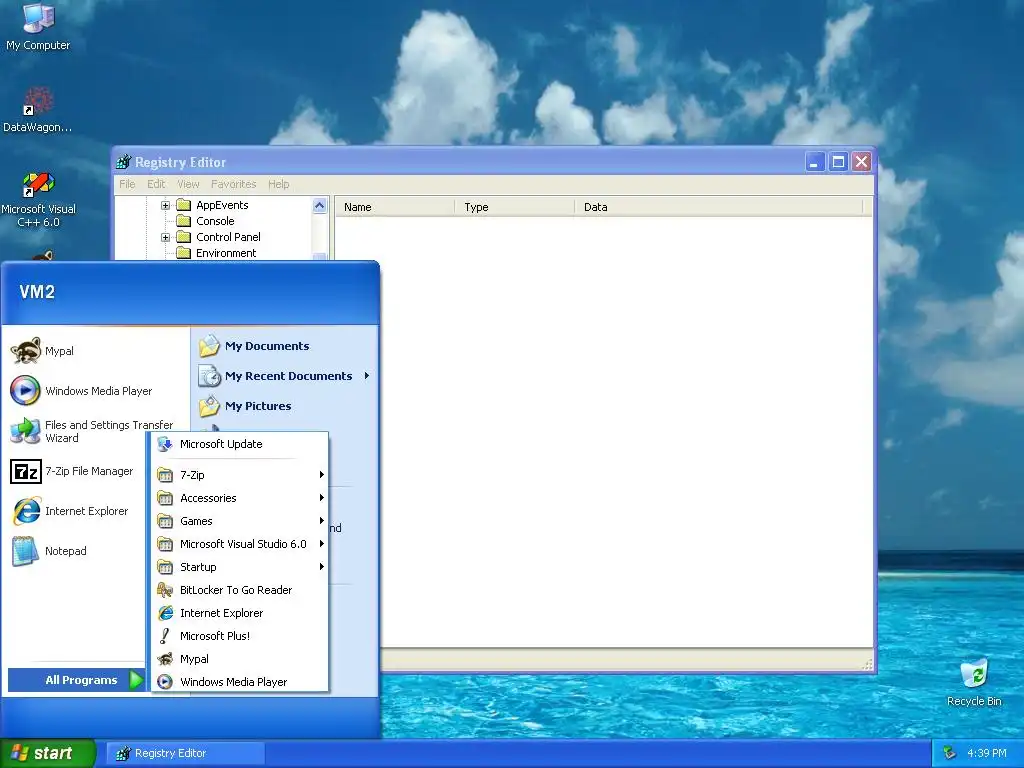Screen dimensions: 1024x768
Task: Expand Microsoft Visual Studio 6.0 submenu
Action: (240, 543)
